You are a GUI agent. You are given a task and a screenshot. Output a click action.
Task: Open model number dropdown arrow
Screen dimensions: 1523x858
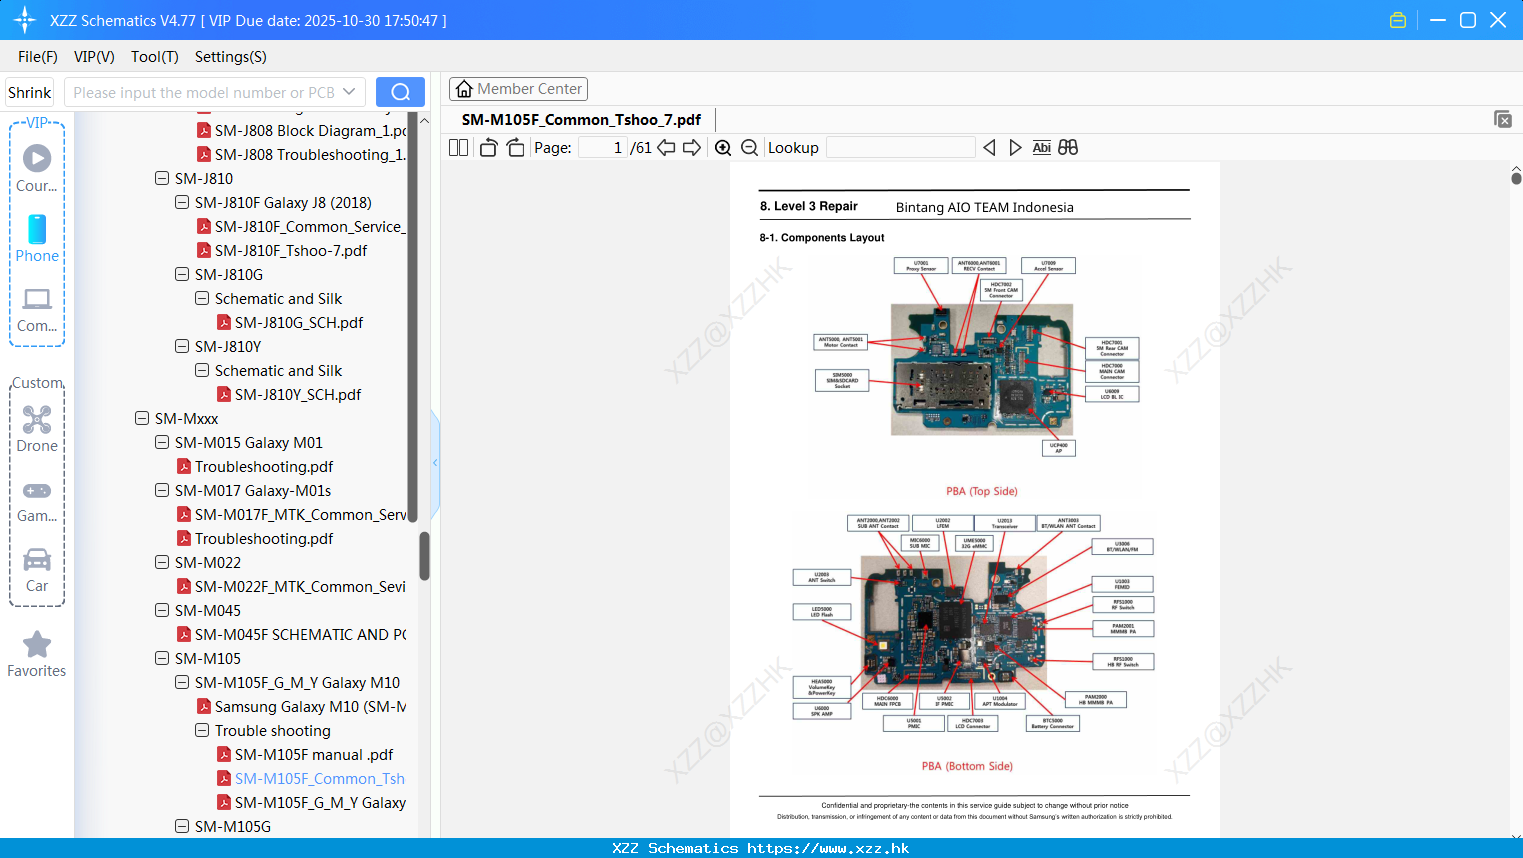pos(349,92)
